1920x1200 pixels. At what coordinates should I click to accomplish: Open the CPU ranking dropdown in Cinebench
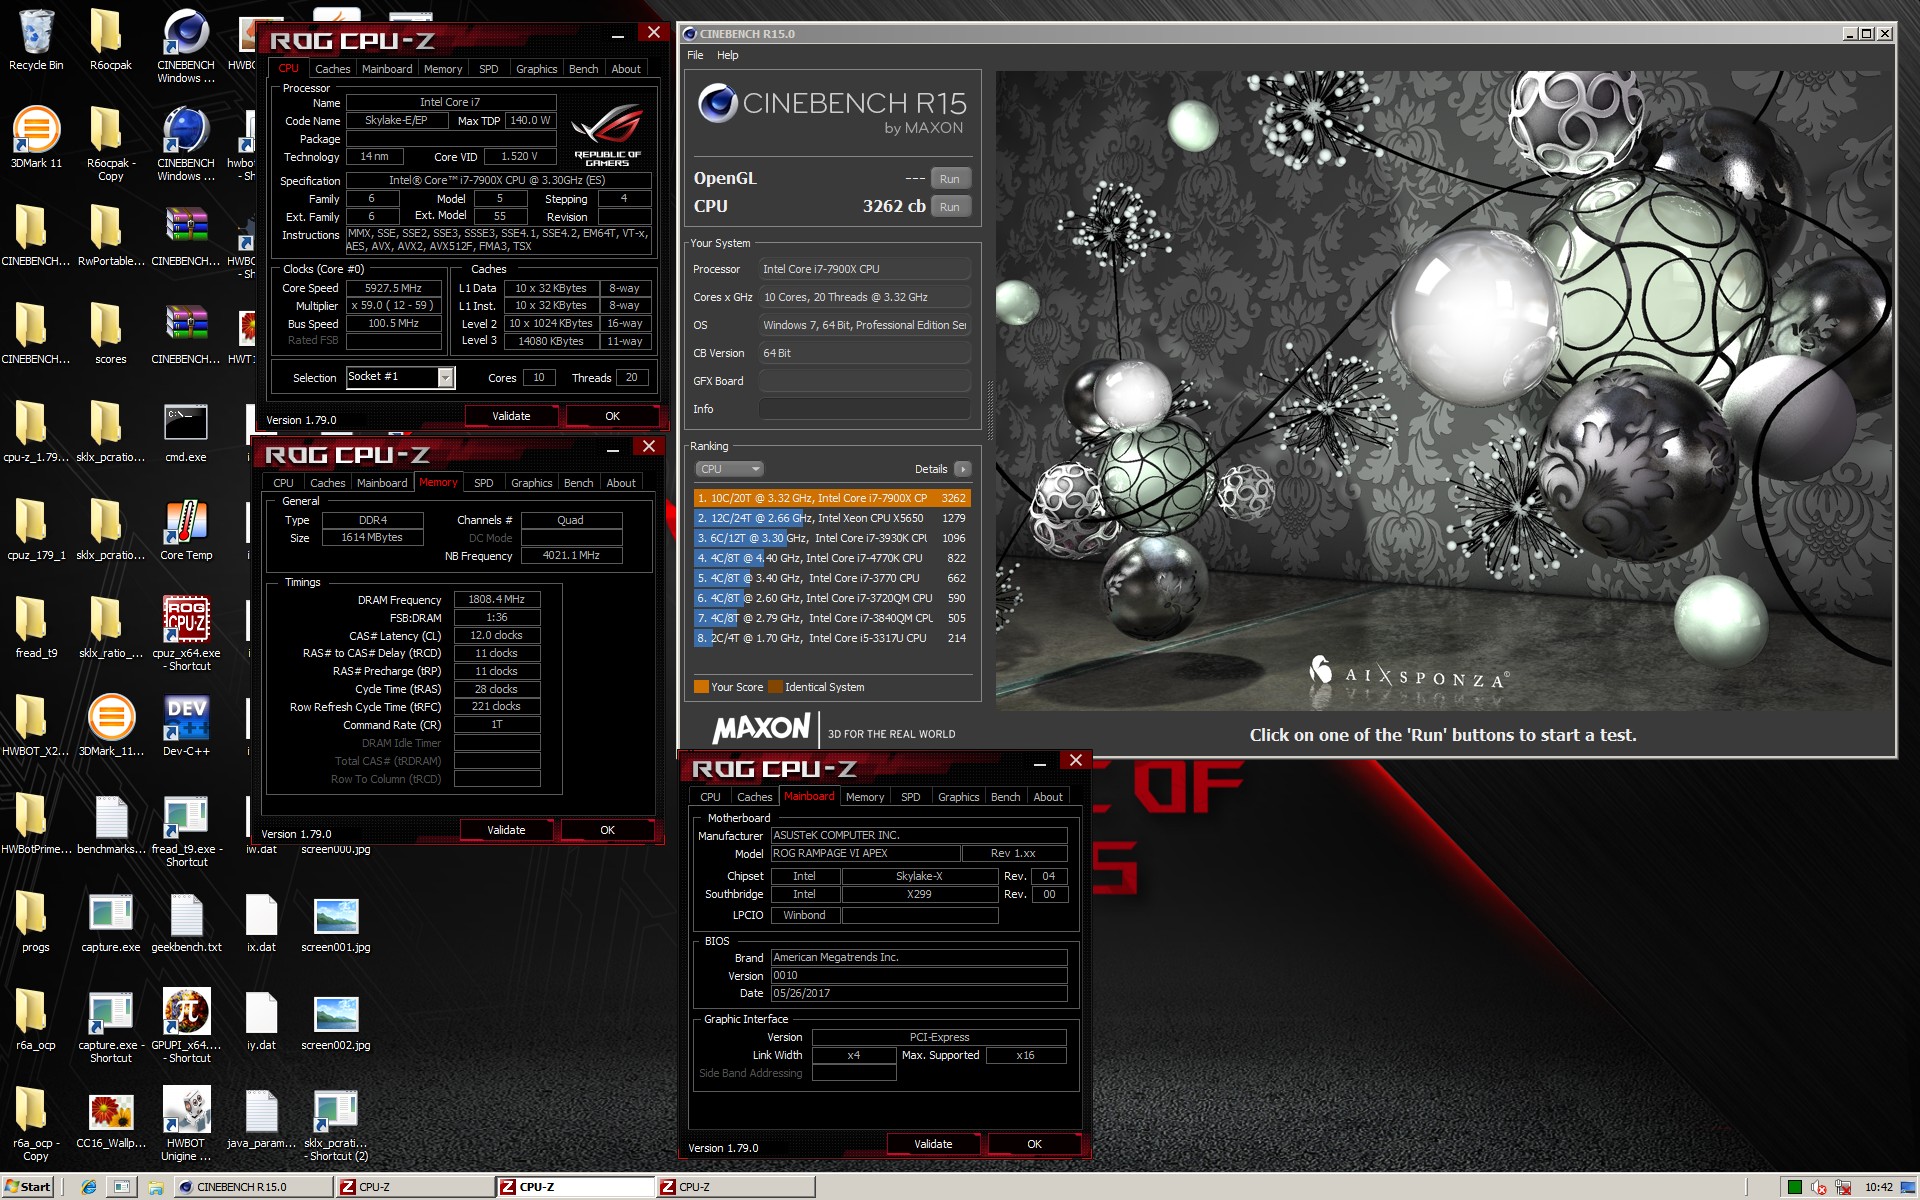(729, 469)
